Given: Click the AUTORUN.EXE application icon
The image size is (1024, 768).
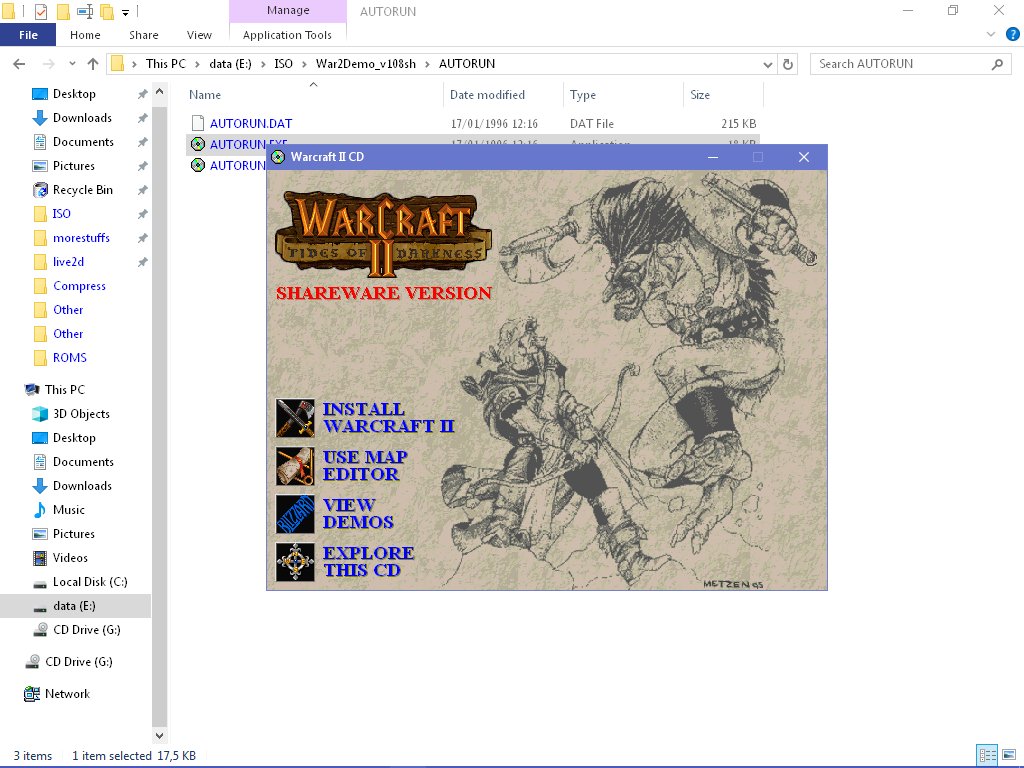Looking at the screenshot, I should (x=198, y=144).
